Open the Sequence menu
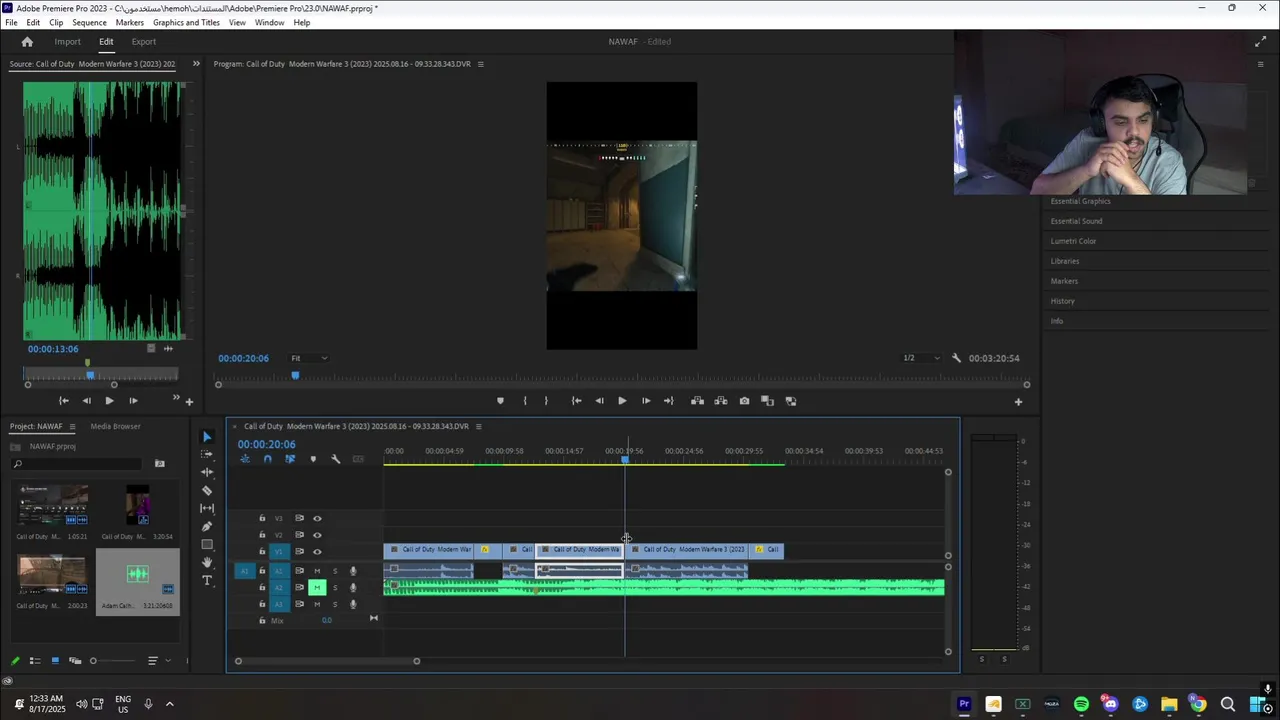Screen dimensions: 1280x720 [x=89, y=22]
